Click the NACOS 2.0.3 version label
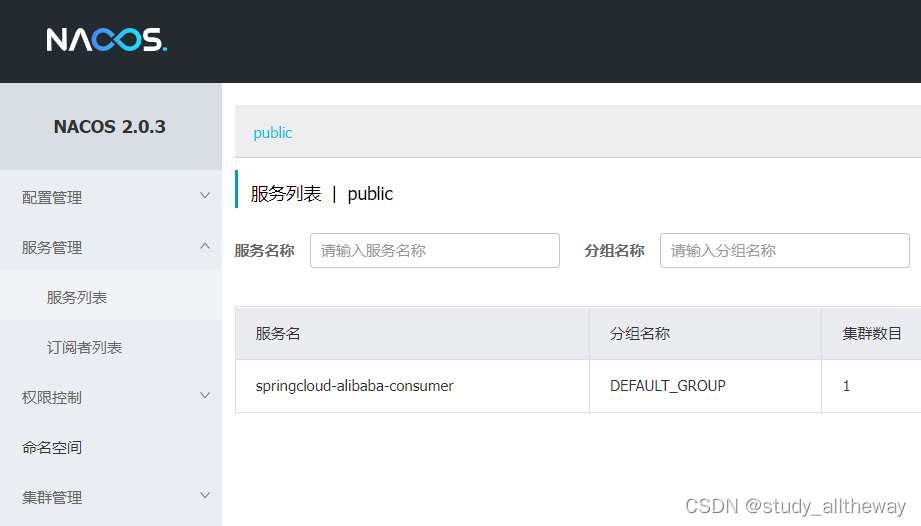Viewport: 921px width, 526px height. [x=110, y=126]
